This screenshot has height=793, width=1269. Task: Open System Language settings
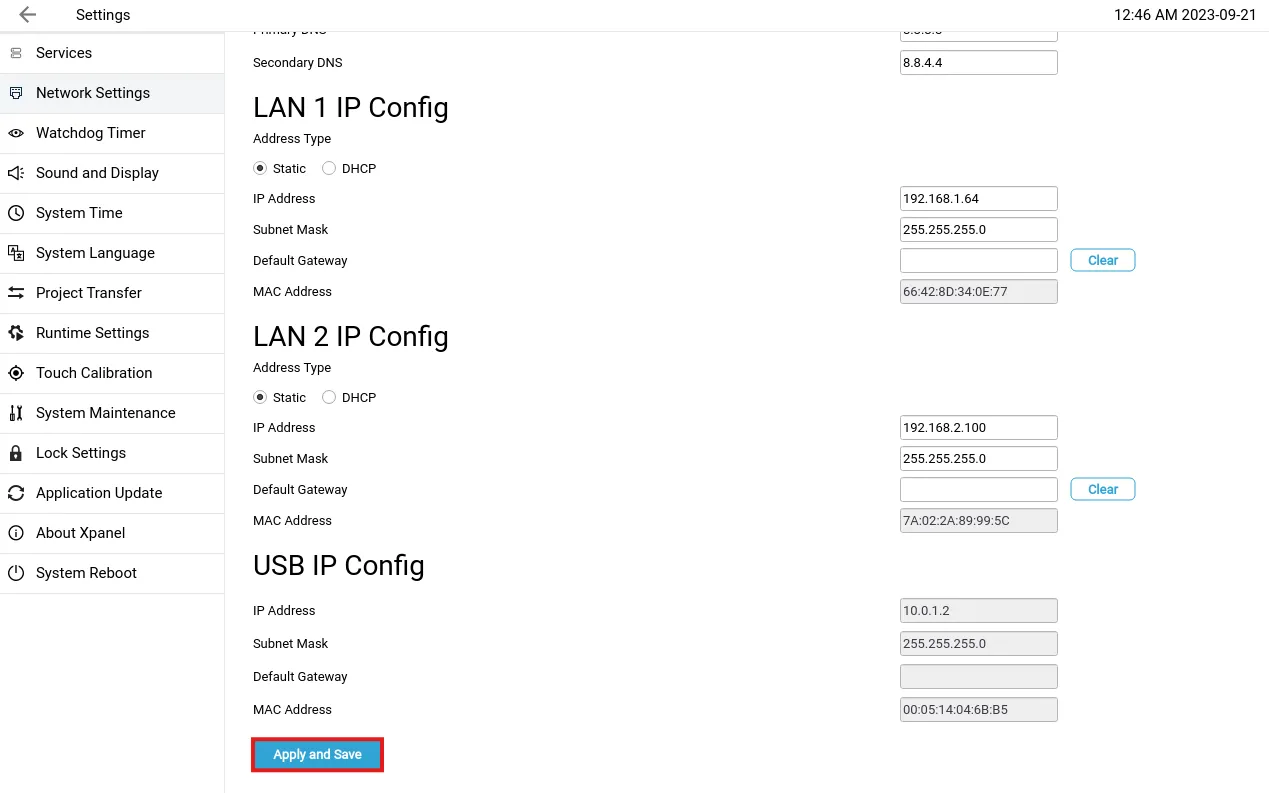click(x=95, y=253)
